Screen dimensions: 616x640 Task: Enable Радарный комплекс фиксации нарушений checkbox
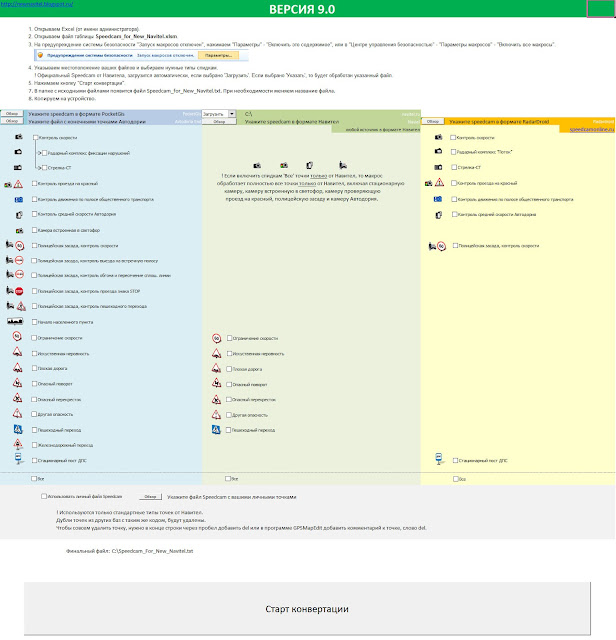44,153
